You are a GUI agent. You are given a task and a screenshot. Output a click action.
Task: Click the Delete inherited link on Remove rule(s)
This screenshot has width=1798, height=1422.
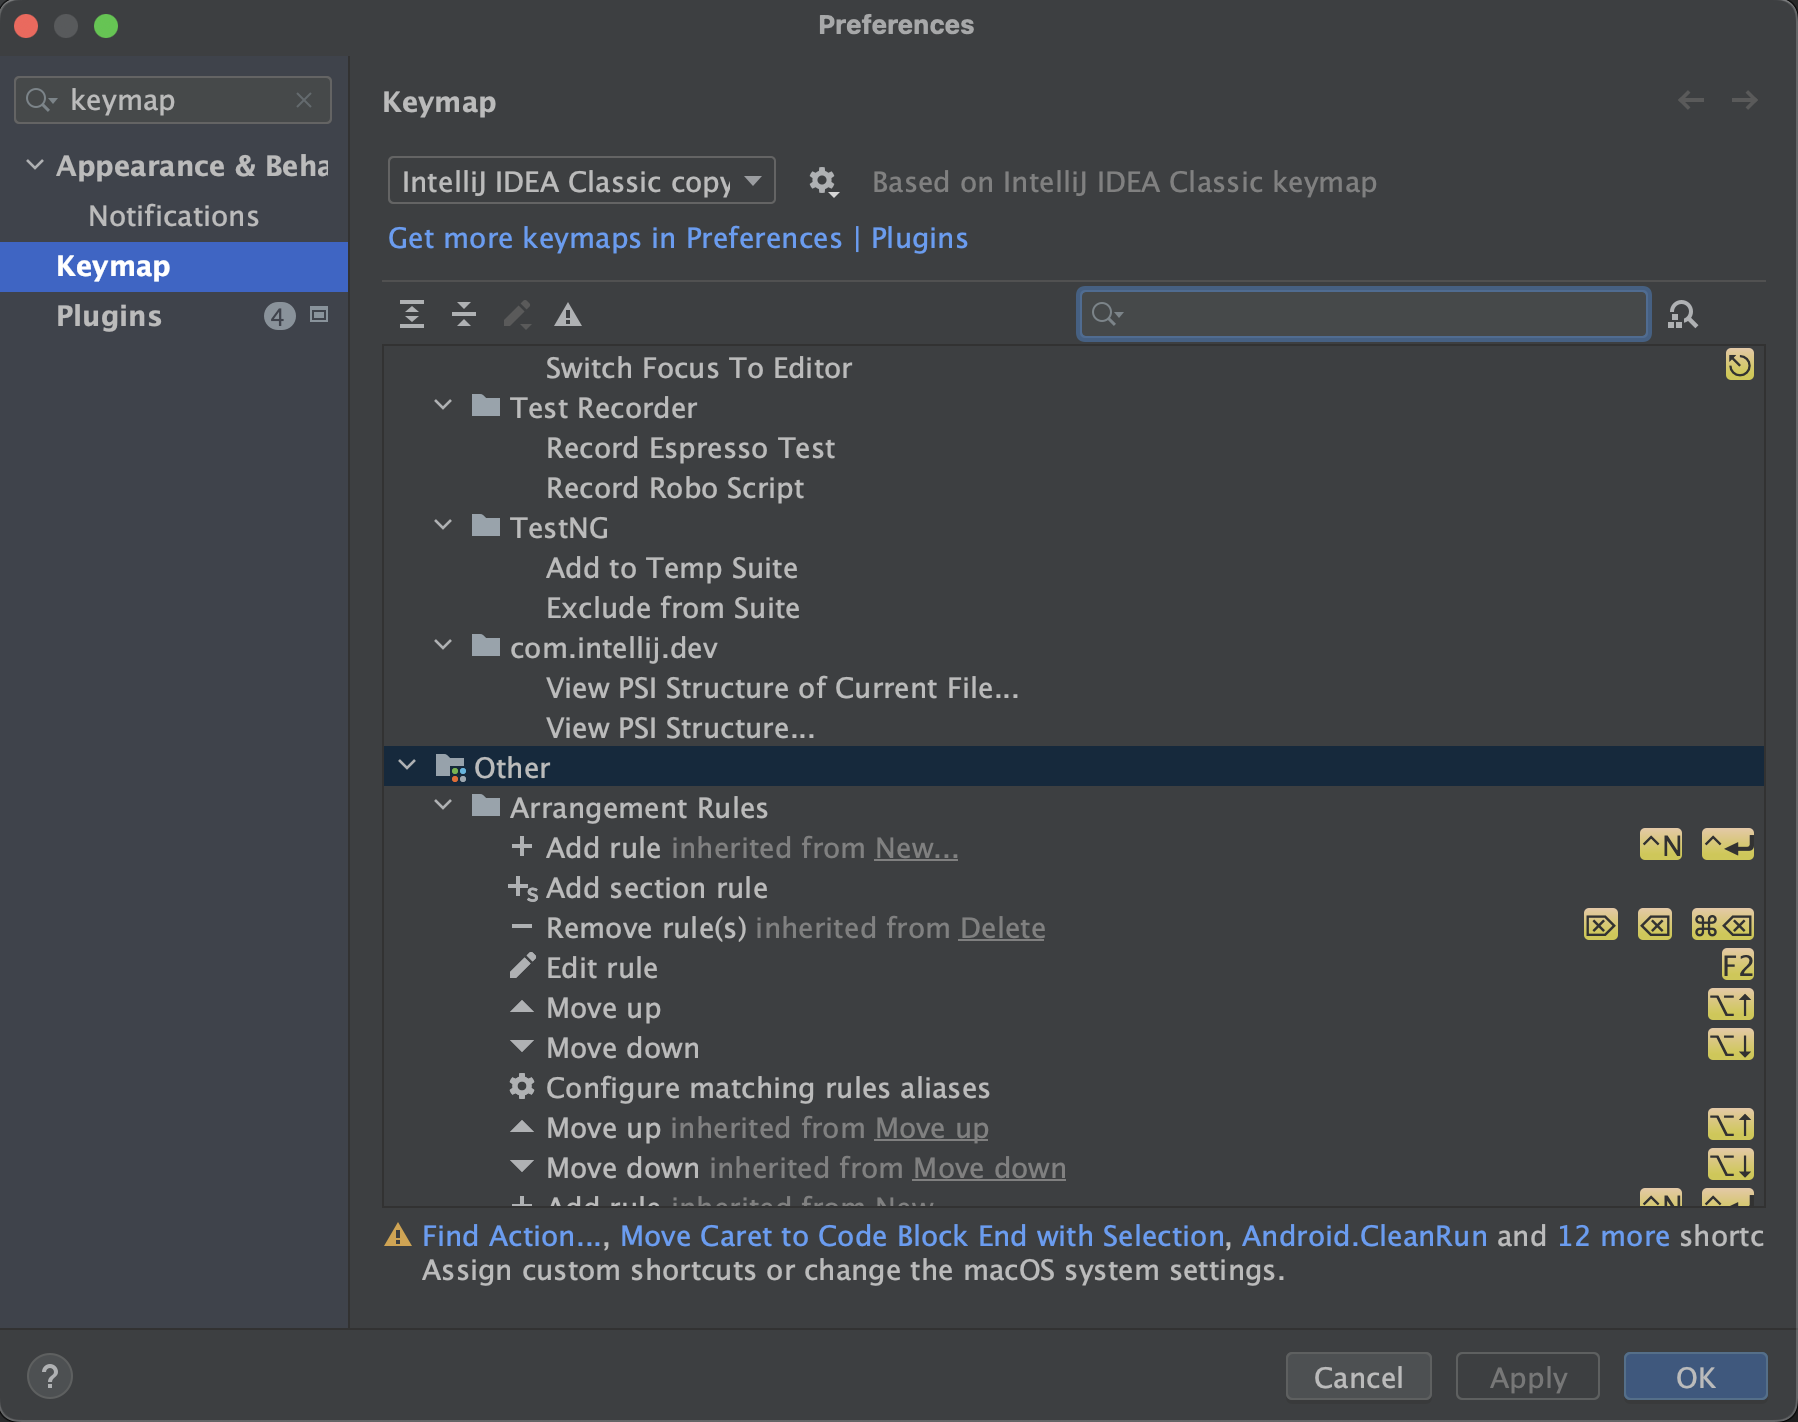[x=1002, y=928]
